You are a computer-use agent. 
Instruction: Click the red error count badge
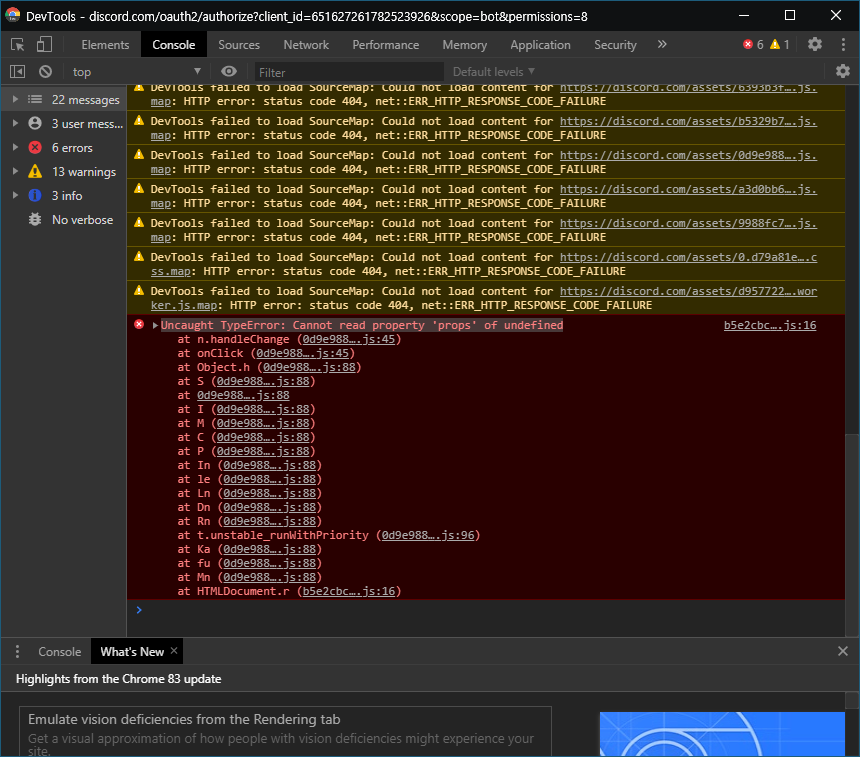click(x=753, y=44)
